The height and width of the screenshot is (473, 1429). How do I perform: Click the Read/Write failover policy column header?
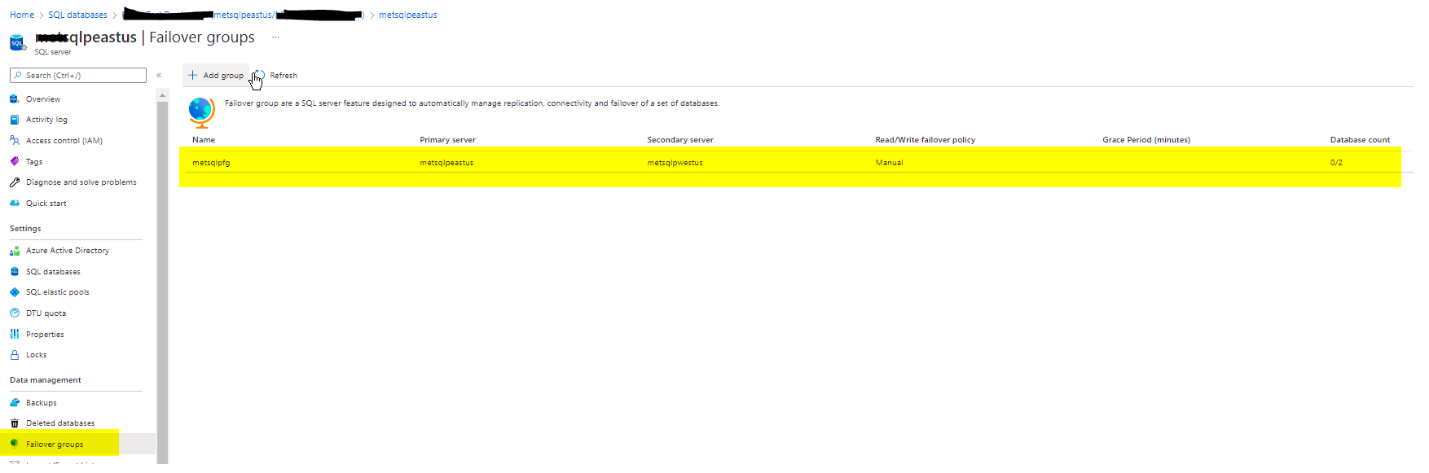pos(925,139)
